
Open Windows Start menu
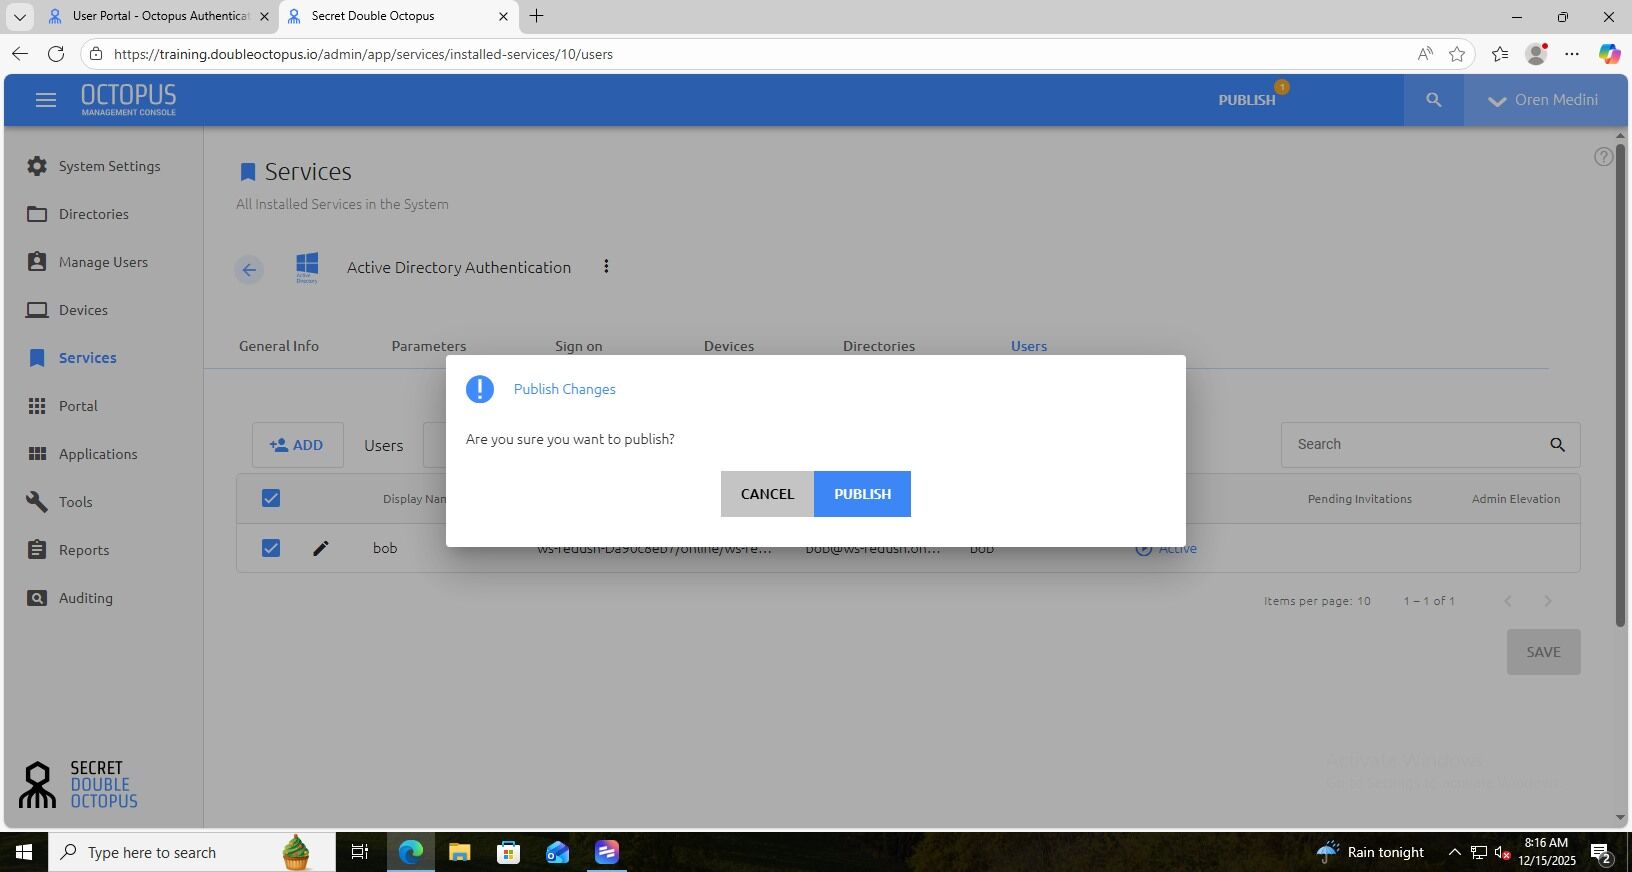(x=24, y=852)
